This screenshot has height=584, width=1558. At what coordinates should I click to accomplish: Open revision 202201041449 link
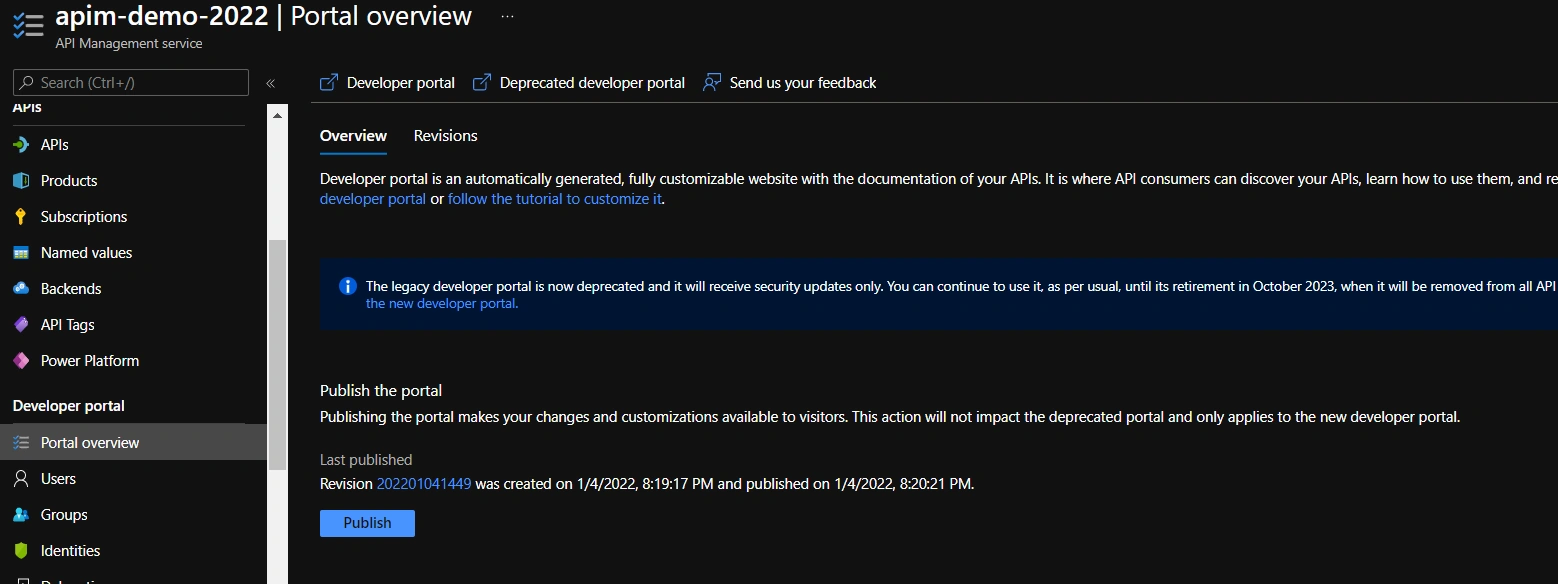424,484
